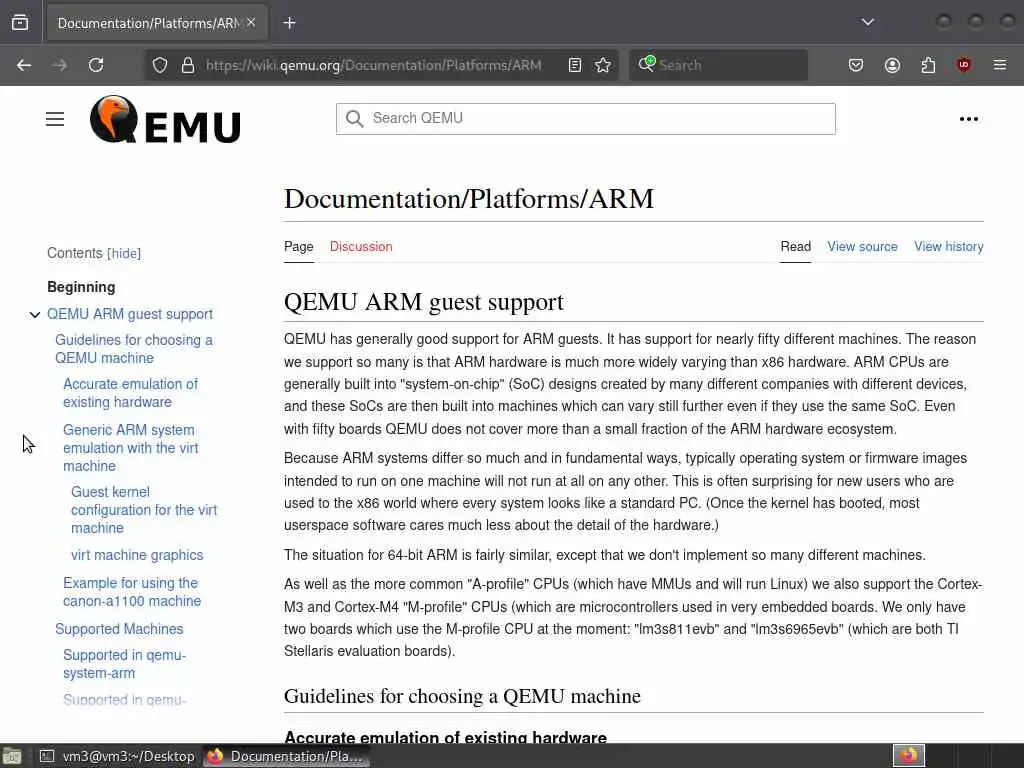Open uBlock Origin popup

pyautogui.click(x=964, y=65)
